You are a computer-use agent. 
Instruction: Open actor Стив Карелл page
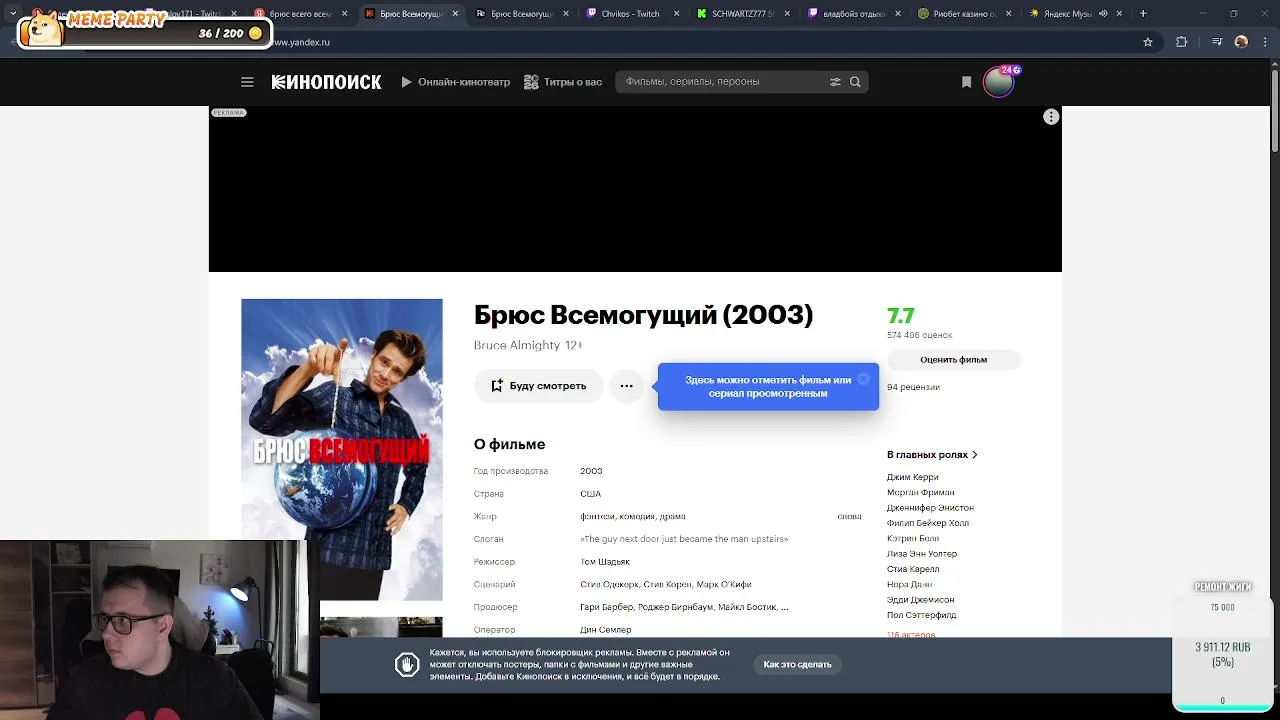[x=913, y=569]
